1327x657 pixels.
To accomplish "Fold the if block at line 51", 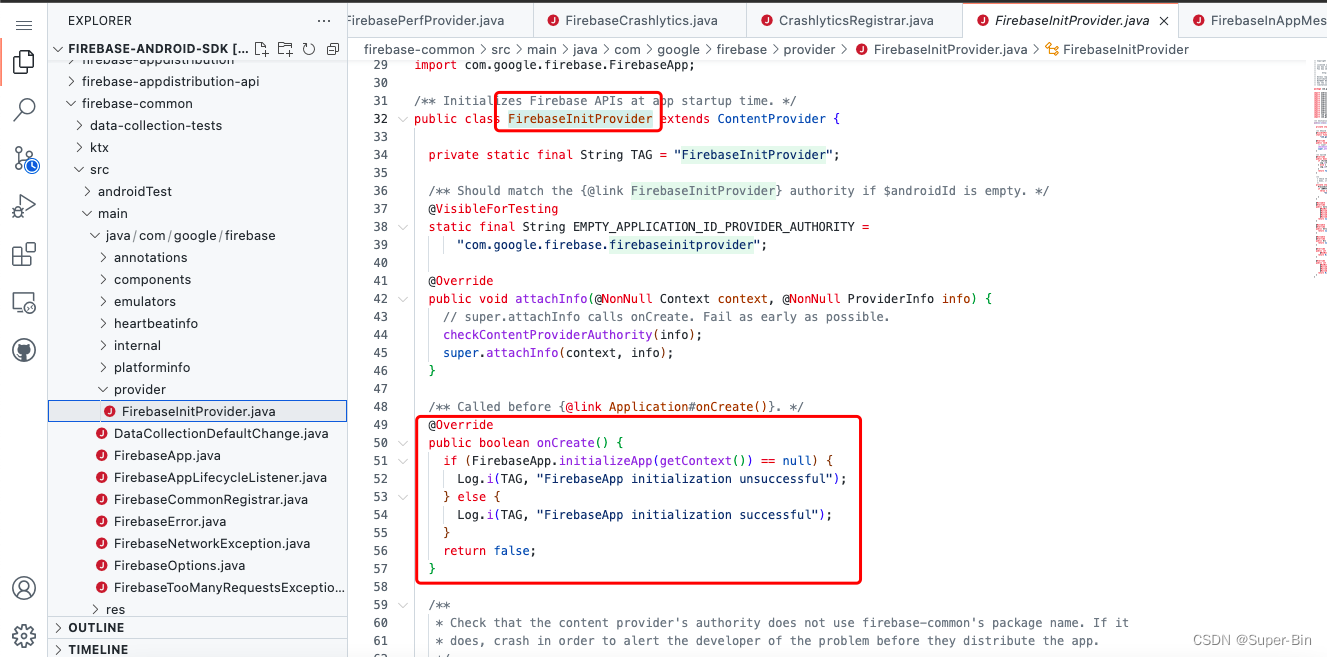I will (403, 461).
